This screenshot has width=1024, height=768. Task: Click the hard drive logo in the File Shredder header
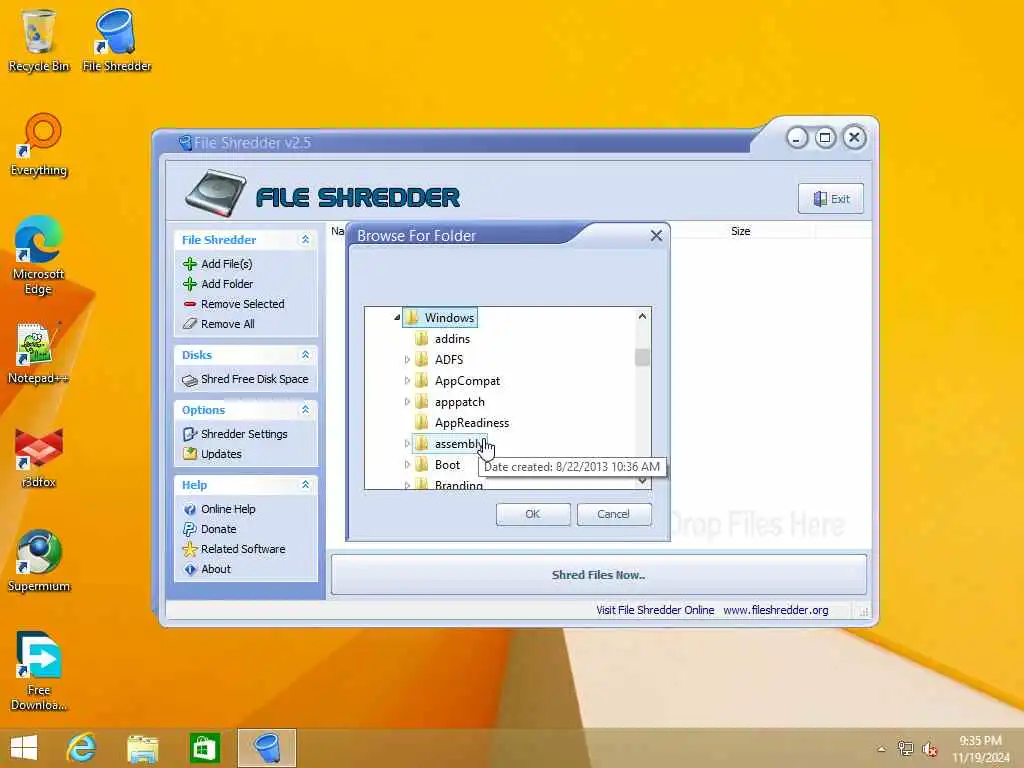point(216,194)
